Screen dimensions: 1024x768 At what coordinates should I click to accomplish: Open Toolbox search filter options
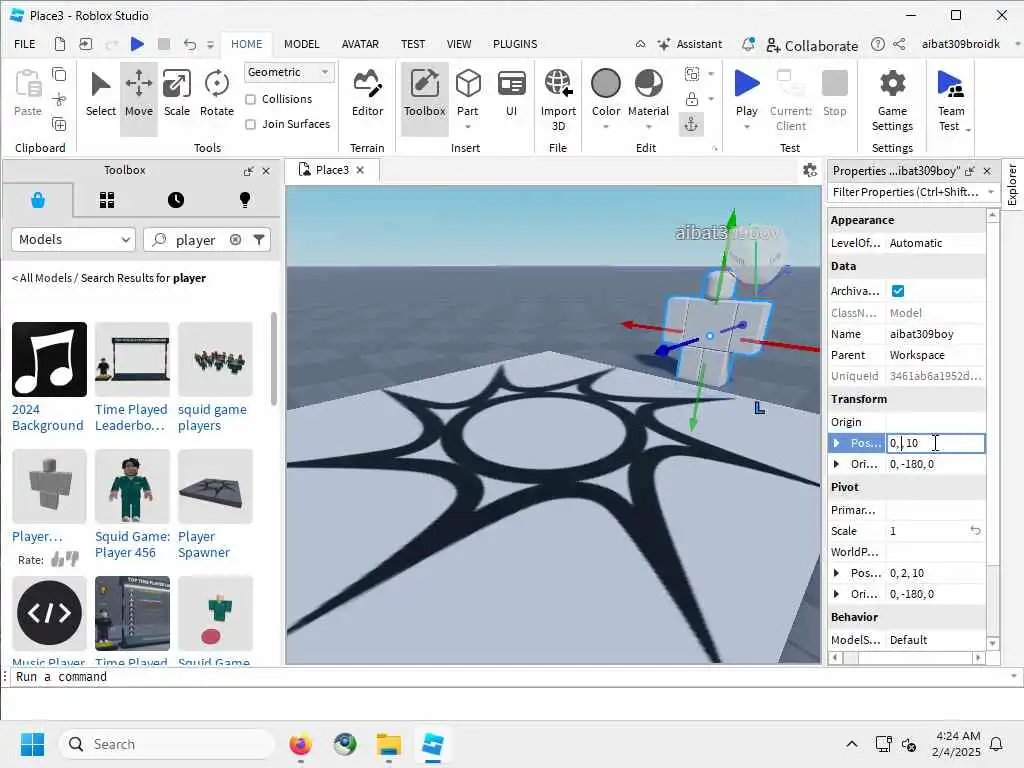pyautogui.click(x=259, y=240)
